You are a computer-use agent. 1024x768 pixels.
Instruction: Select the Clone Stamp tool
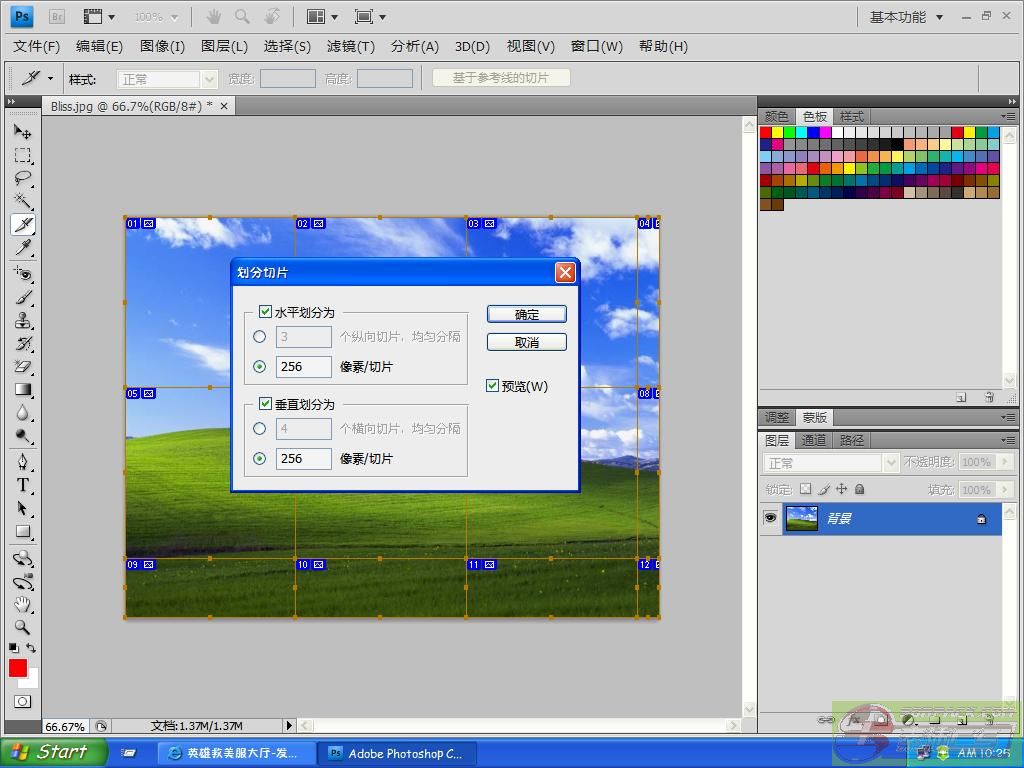[x=23, y=320]
